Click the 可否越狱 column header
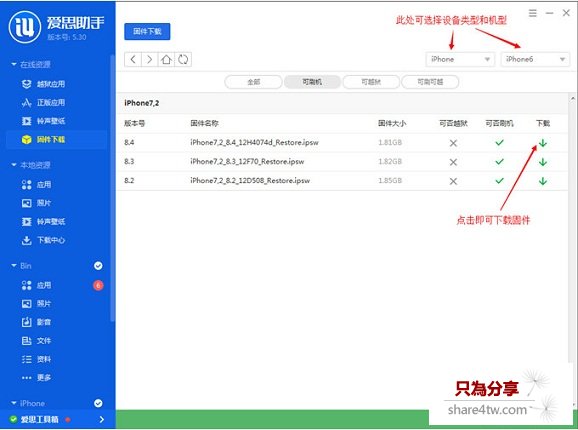This screenshot has width=578, height=430. [453, 123]
